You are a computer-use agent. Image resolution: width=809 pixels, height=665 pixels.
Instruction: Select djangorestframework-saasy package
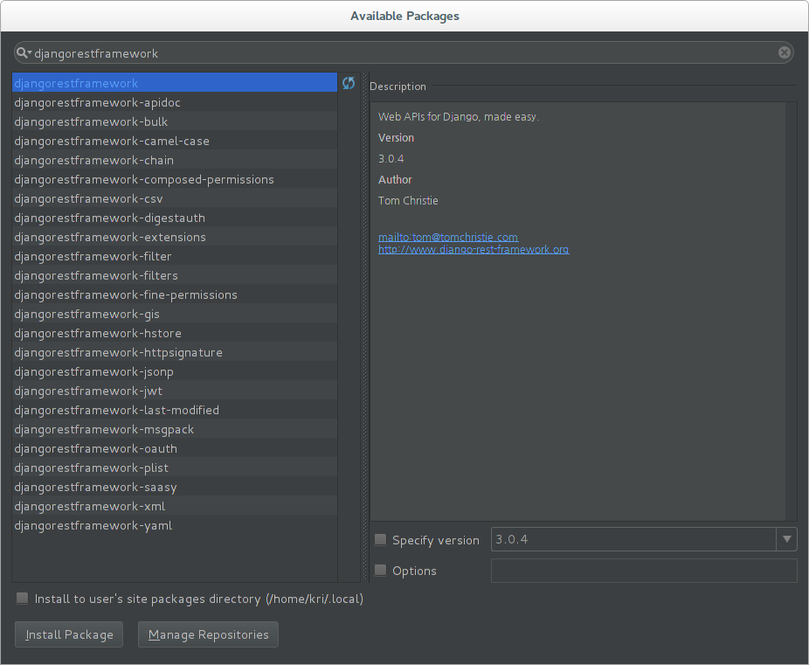point(174,487)
